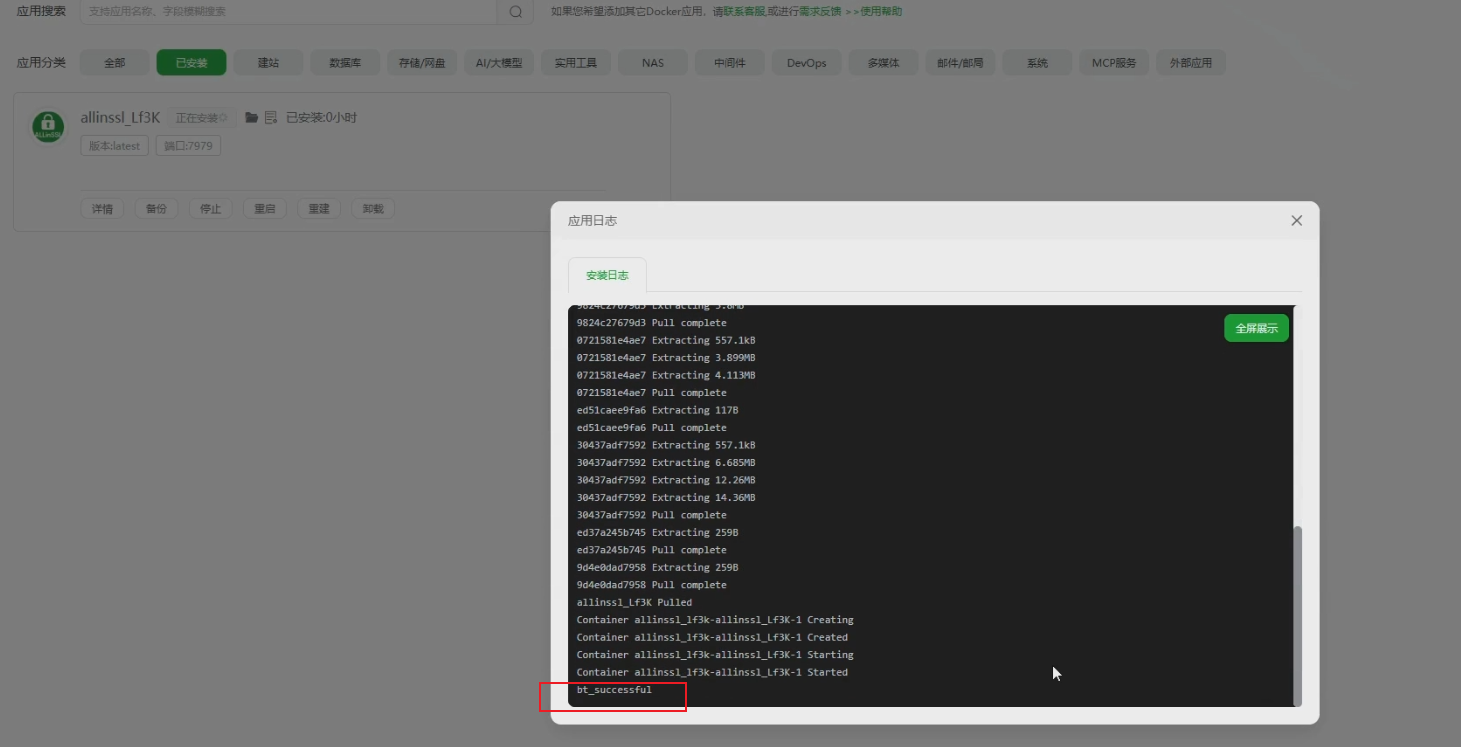Switch to the 安装日志 tab in dialog
The image size is (1461, 747).
[607, 273]
